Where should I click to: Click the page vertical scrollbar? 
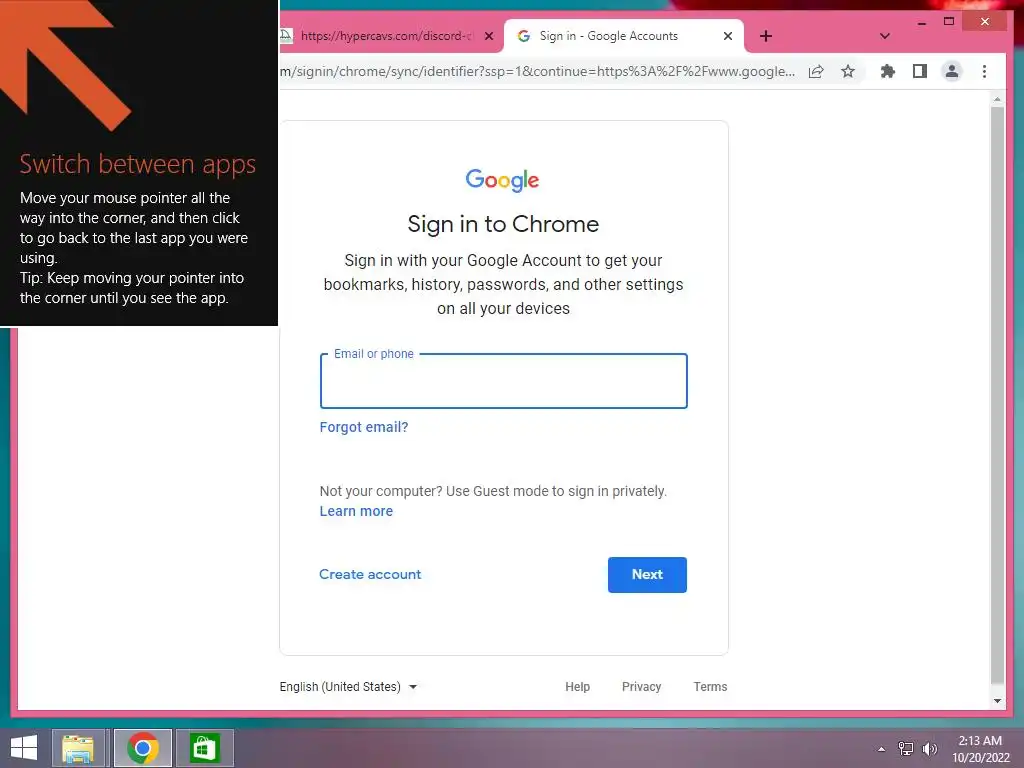coord(997,395)
